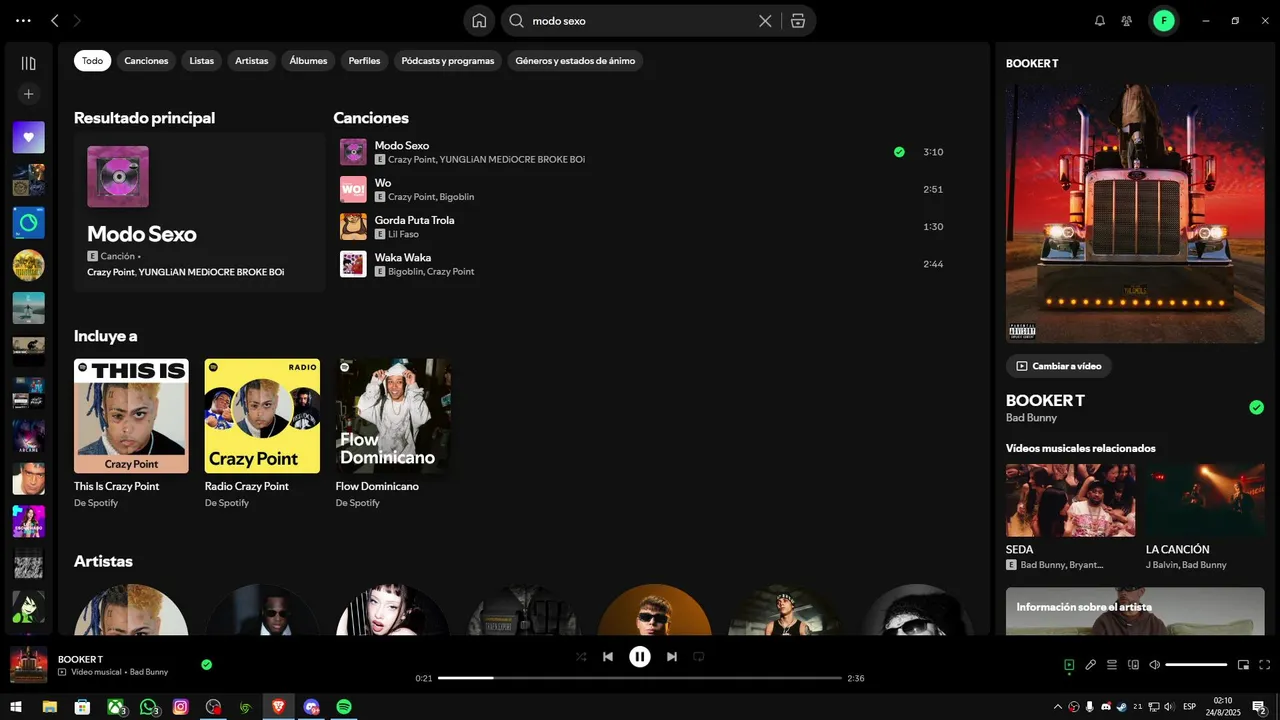Open the Windows notification center
The width and height of the screenshot is (1280, 720).
point(1260,707)
